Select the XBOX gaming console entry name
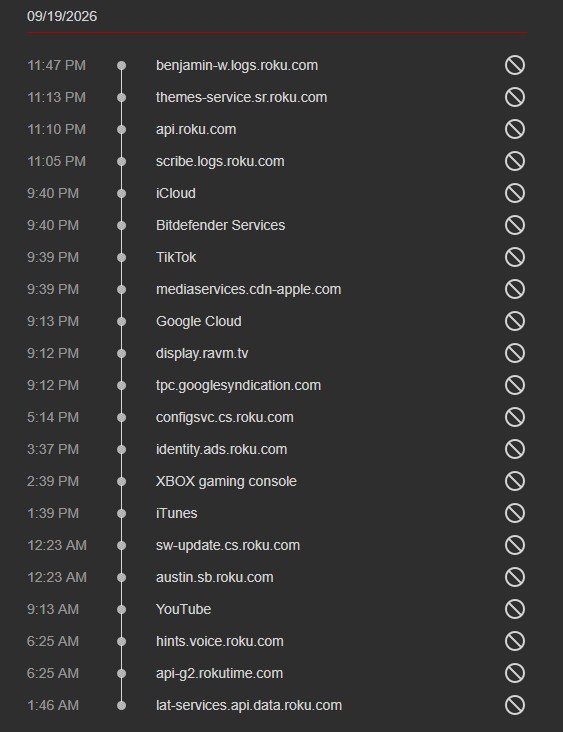 [226, 481]
